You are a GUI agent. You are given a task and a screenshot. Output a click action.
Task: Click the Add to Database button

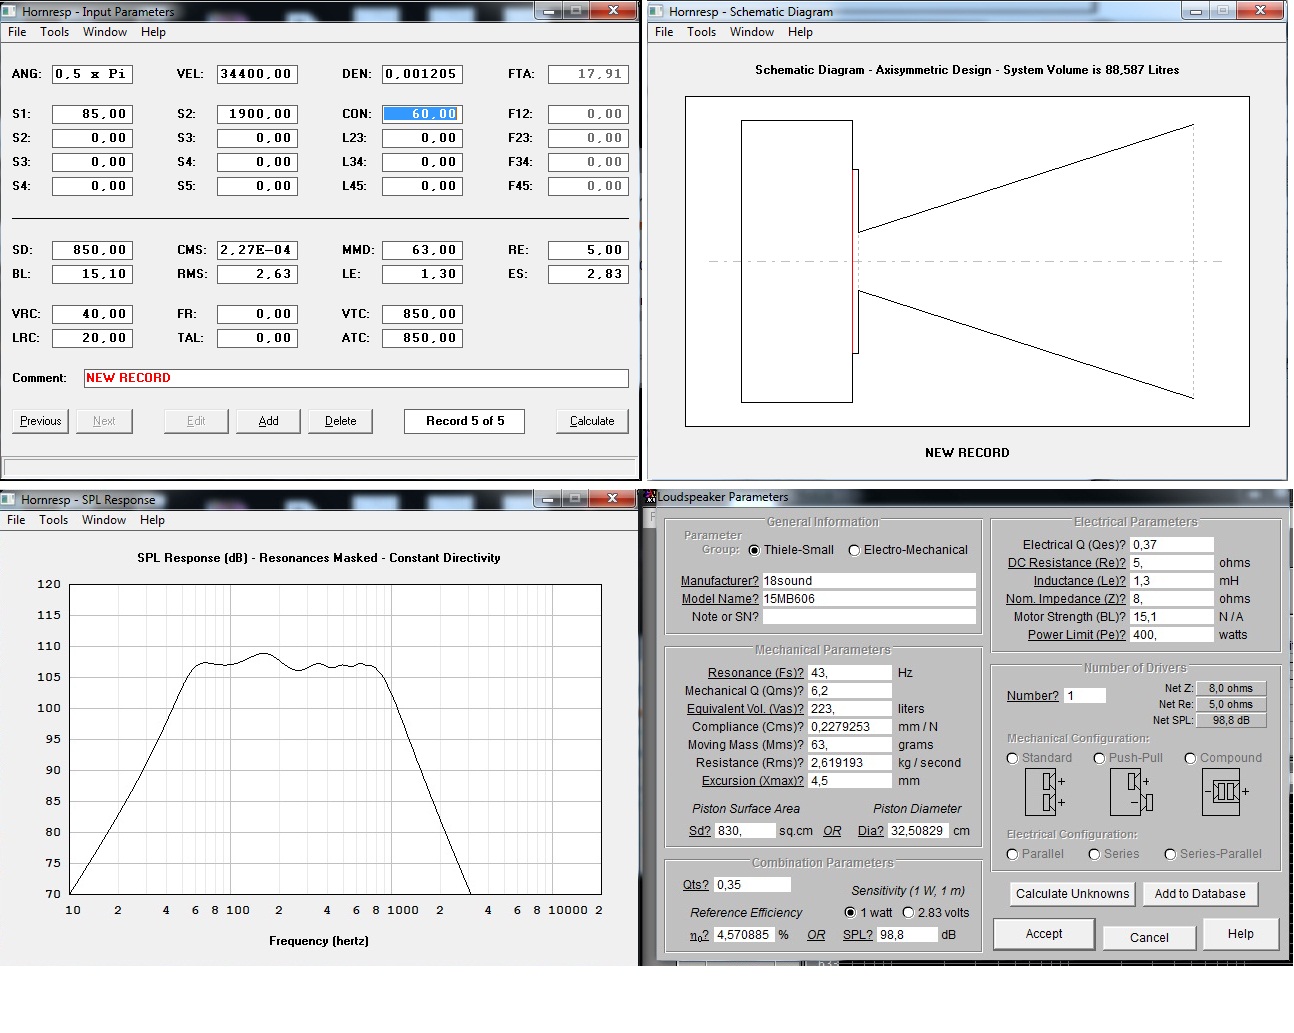(x=1200, y=894)
